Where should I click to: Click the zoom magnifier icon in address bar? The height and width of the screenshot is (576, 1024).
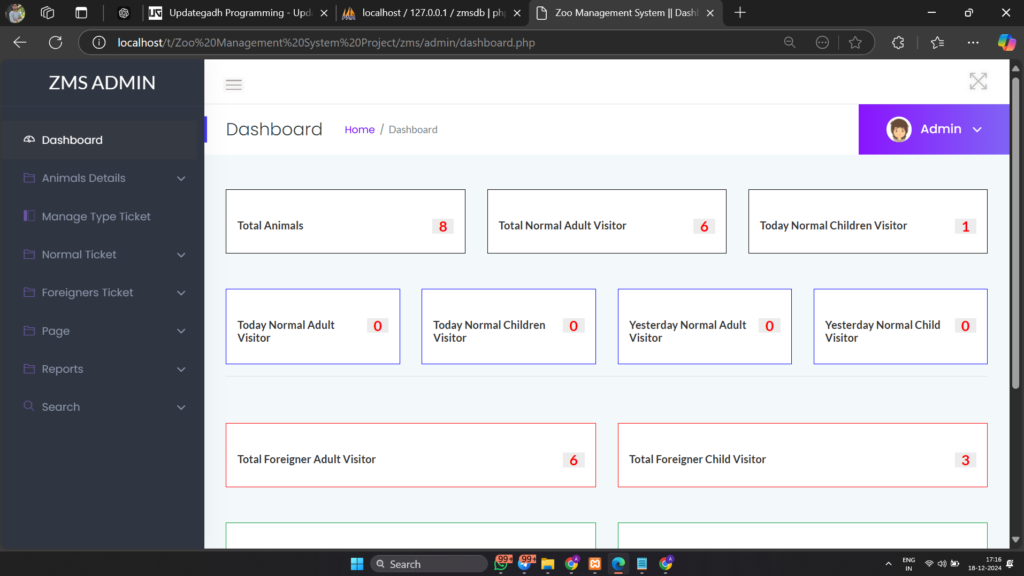[x=790, y=42]
